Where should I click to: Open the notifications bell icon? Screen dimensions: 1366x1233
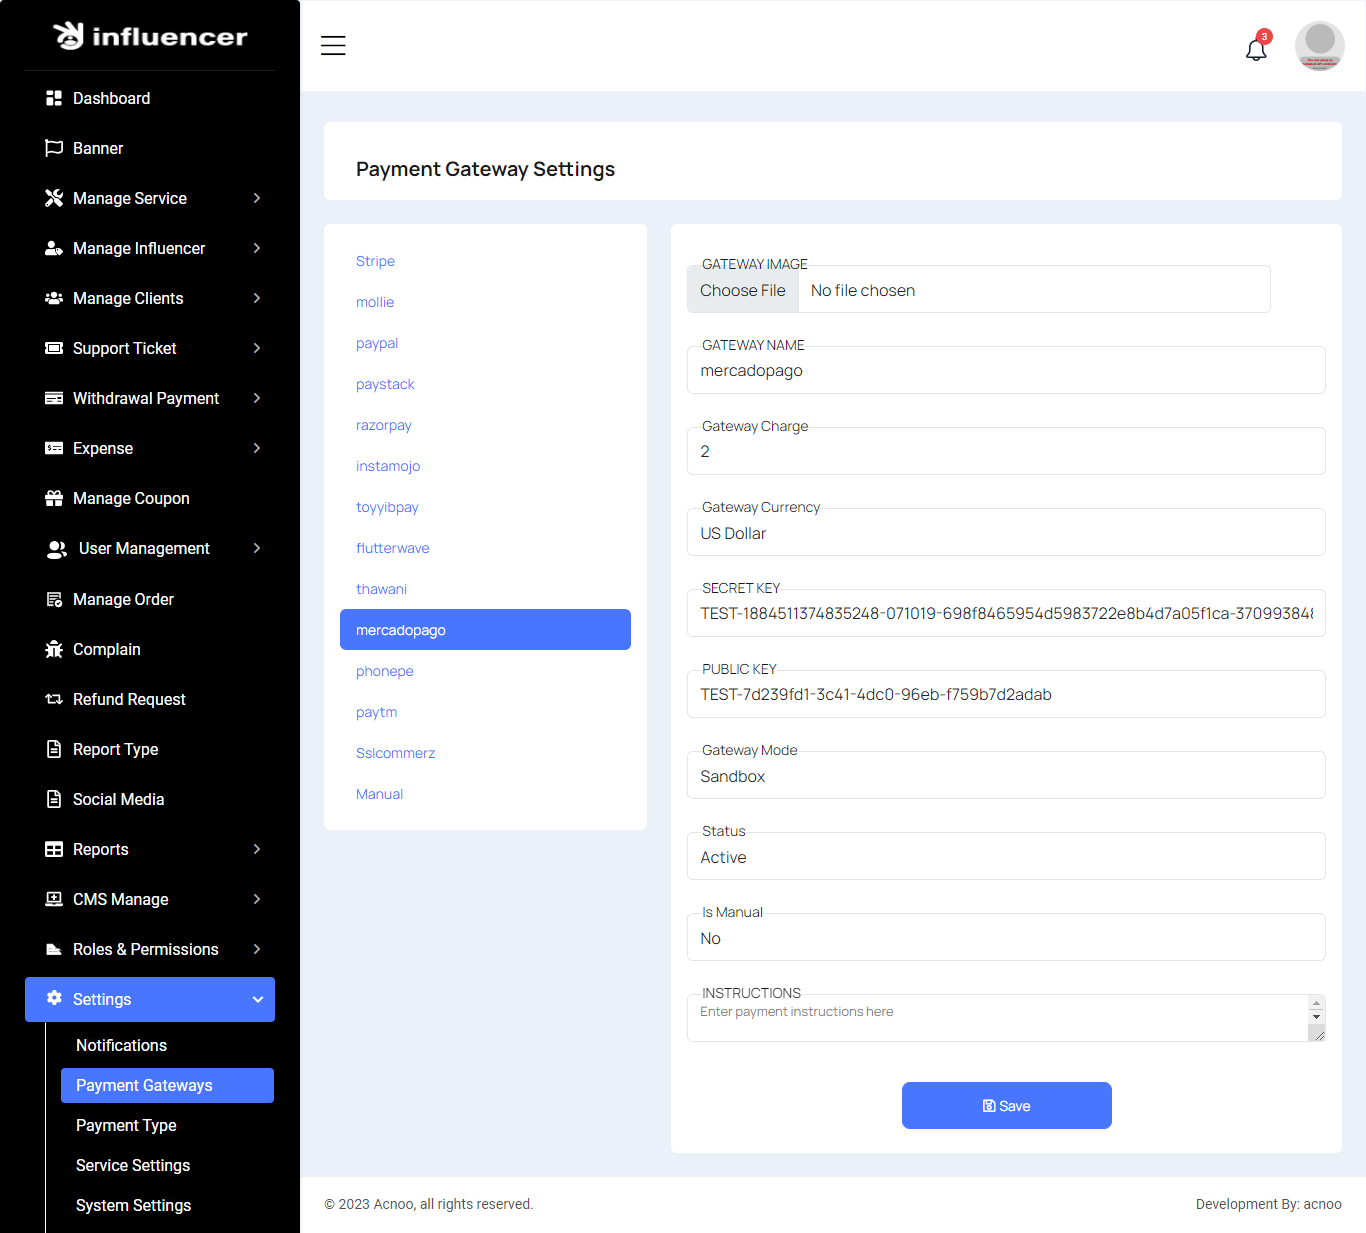[1256, 49]
